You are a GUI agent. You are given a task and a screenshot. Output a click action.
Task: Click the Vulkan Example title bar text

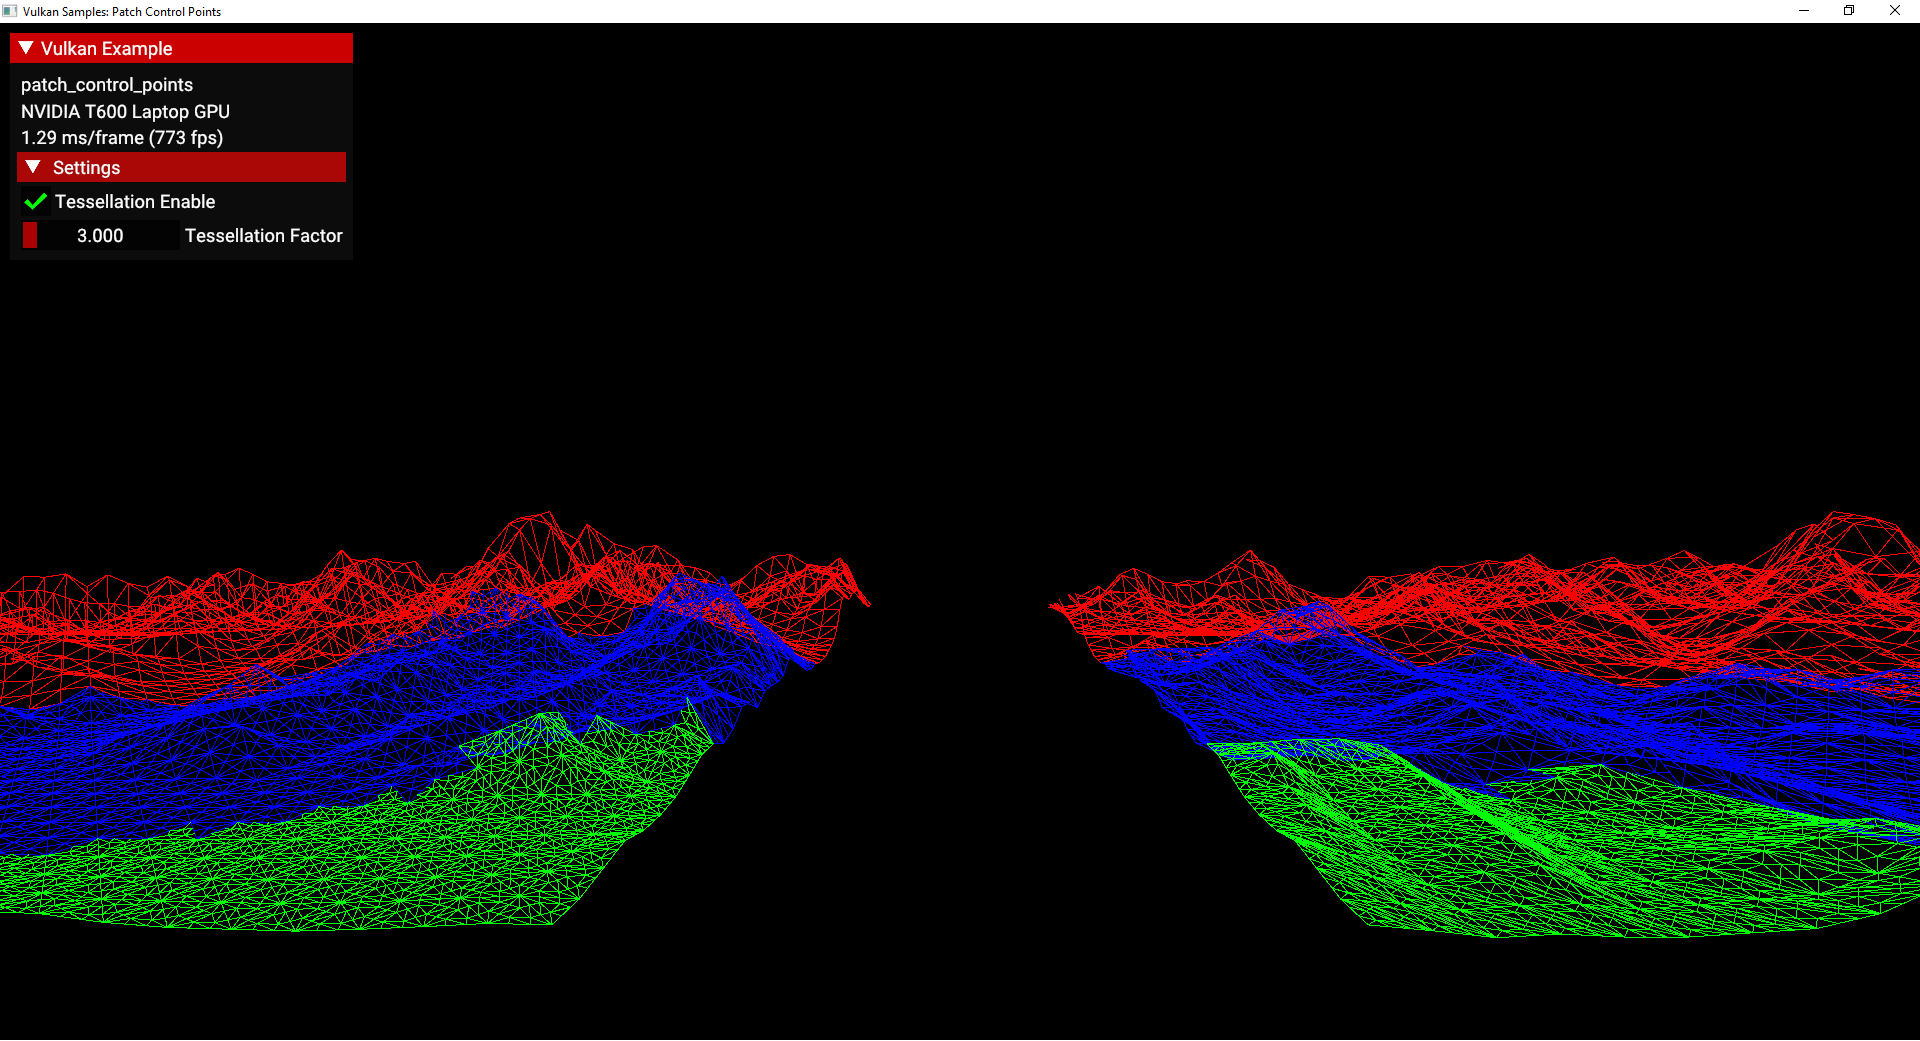106,49
